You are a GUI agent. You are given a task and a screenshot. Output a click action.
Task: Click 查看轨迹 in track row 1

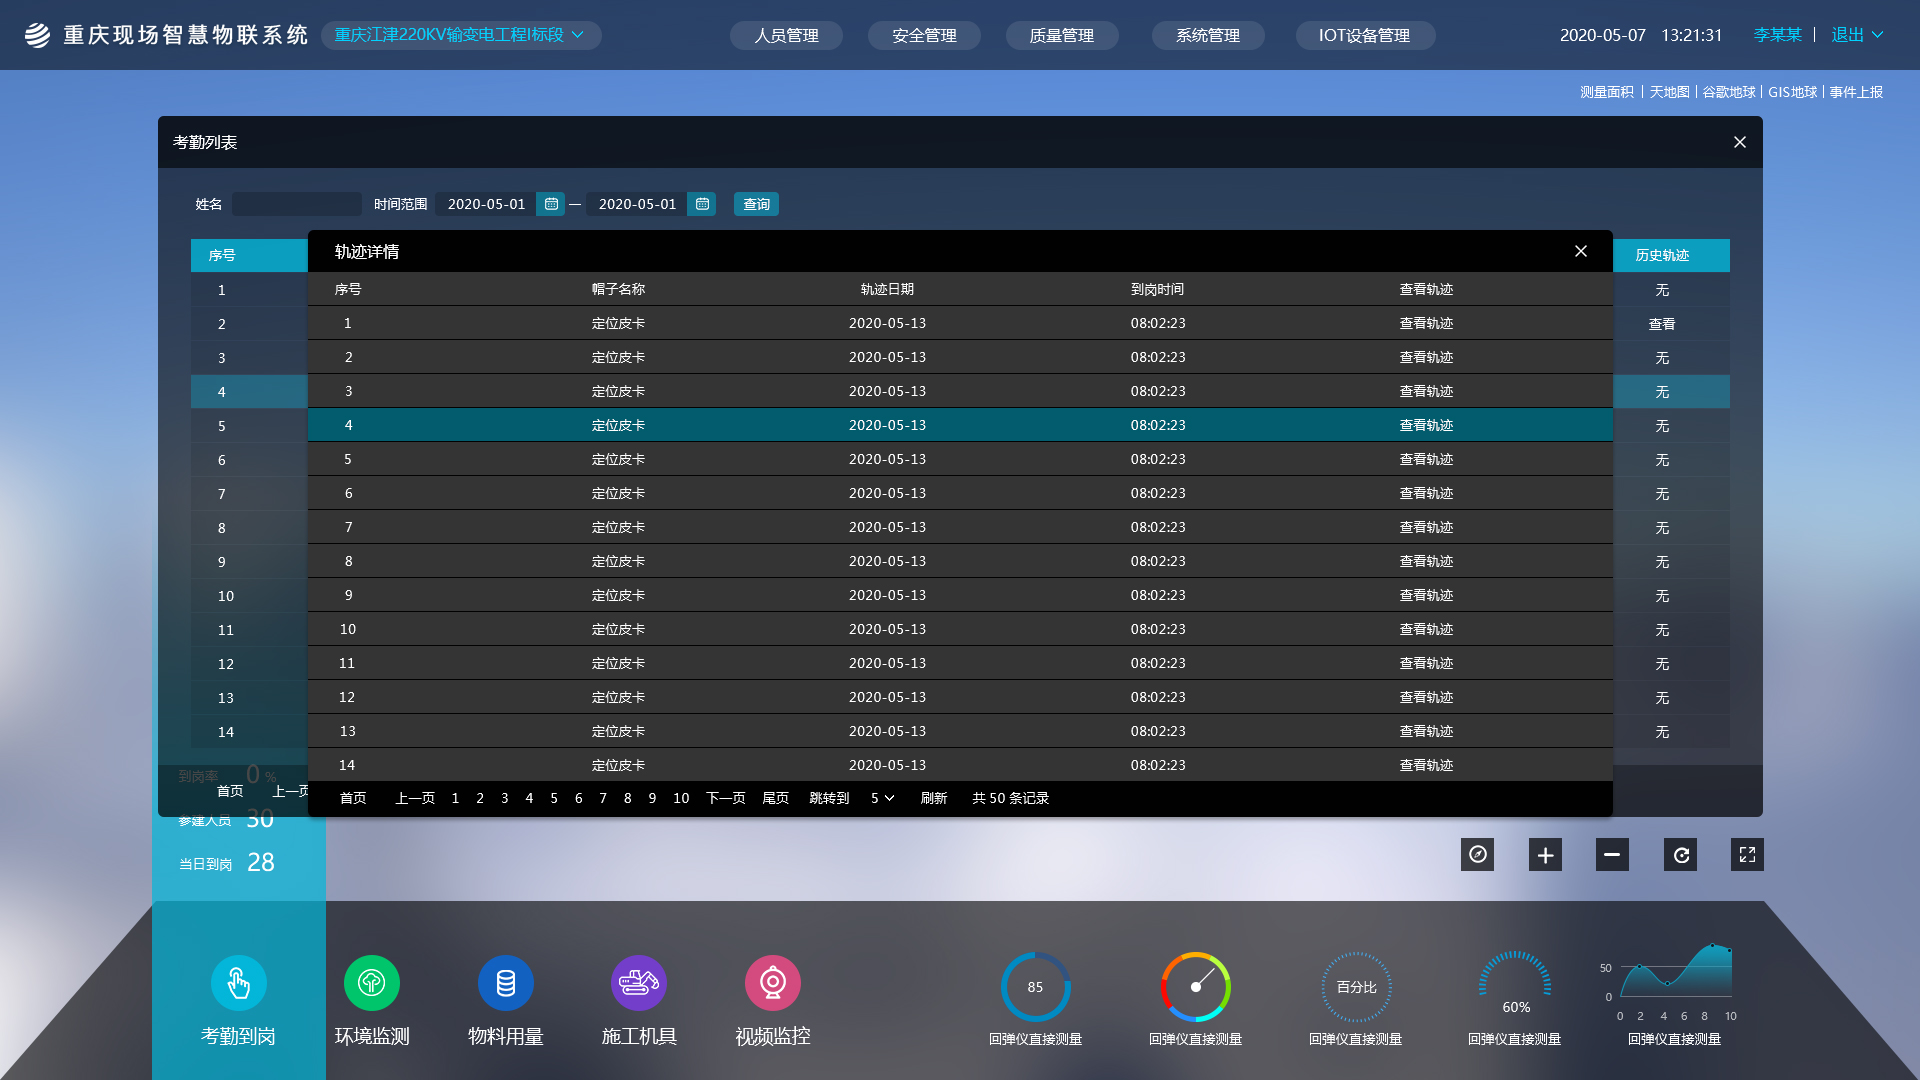click(1426, 323)
